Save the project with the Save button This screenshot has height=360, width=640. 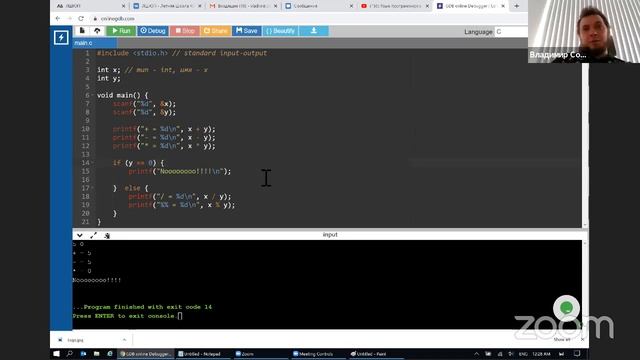247,31
